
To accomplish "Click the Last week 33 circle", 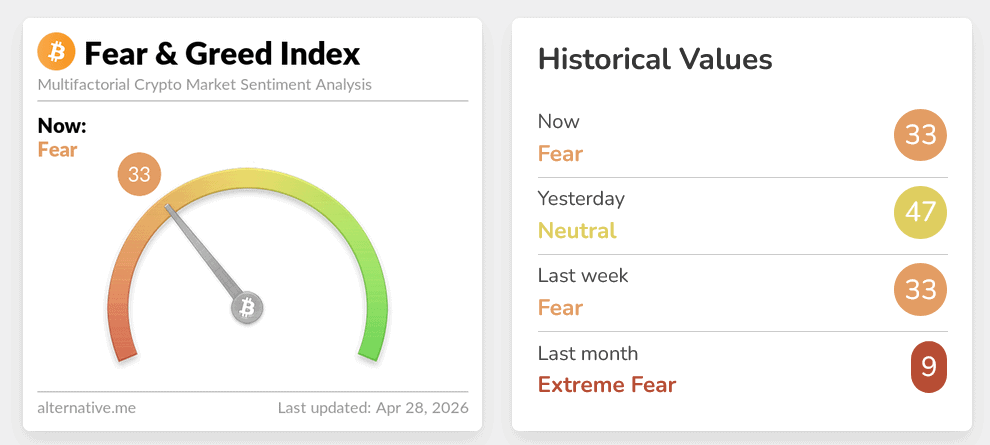I will pos(920,289).
